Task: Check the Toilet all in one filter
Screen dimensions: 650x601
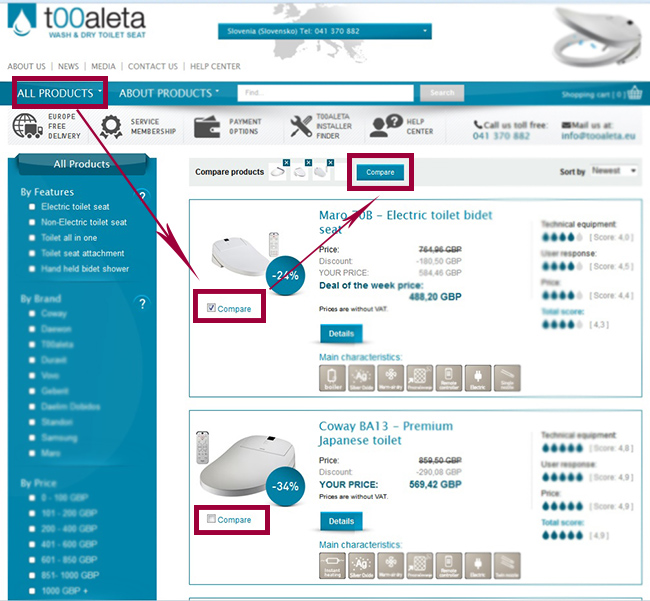Action: point(32,237)
